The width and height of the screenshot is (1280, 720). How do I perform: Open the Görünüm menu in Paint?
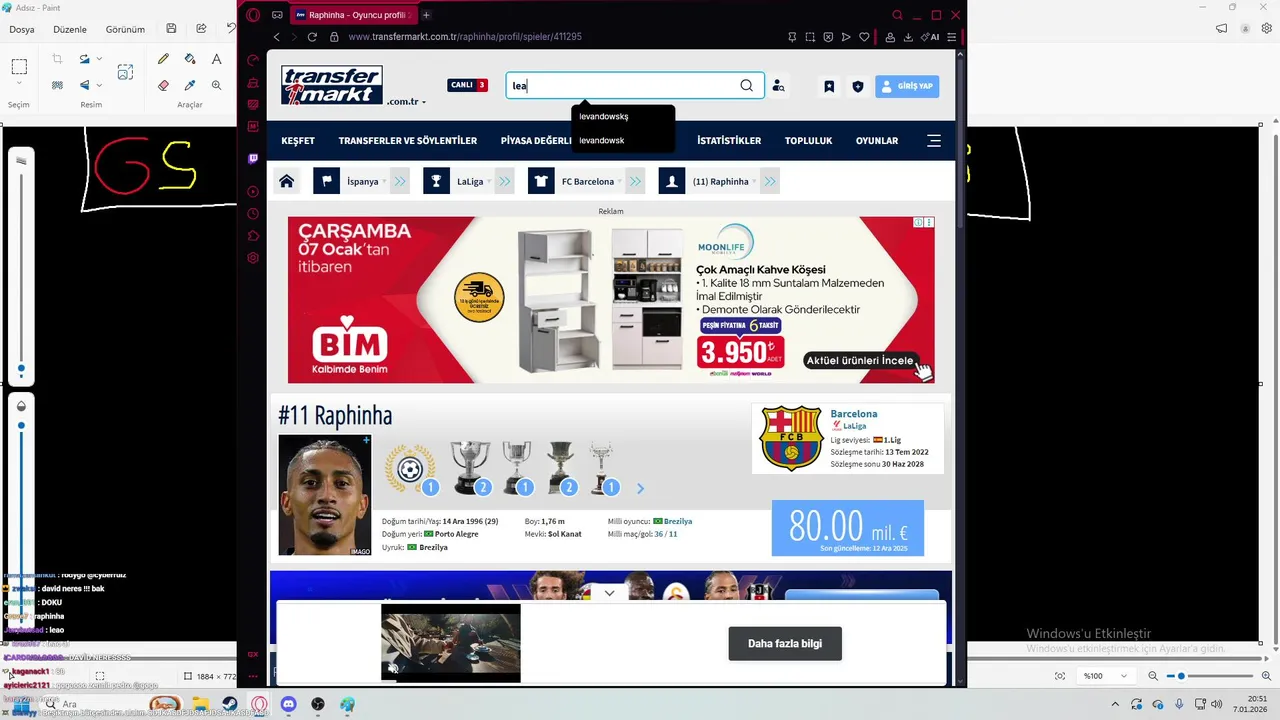125,29
